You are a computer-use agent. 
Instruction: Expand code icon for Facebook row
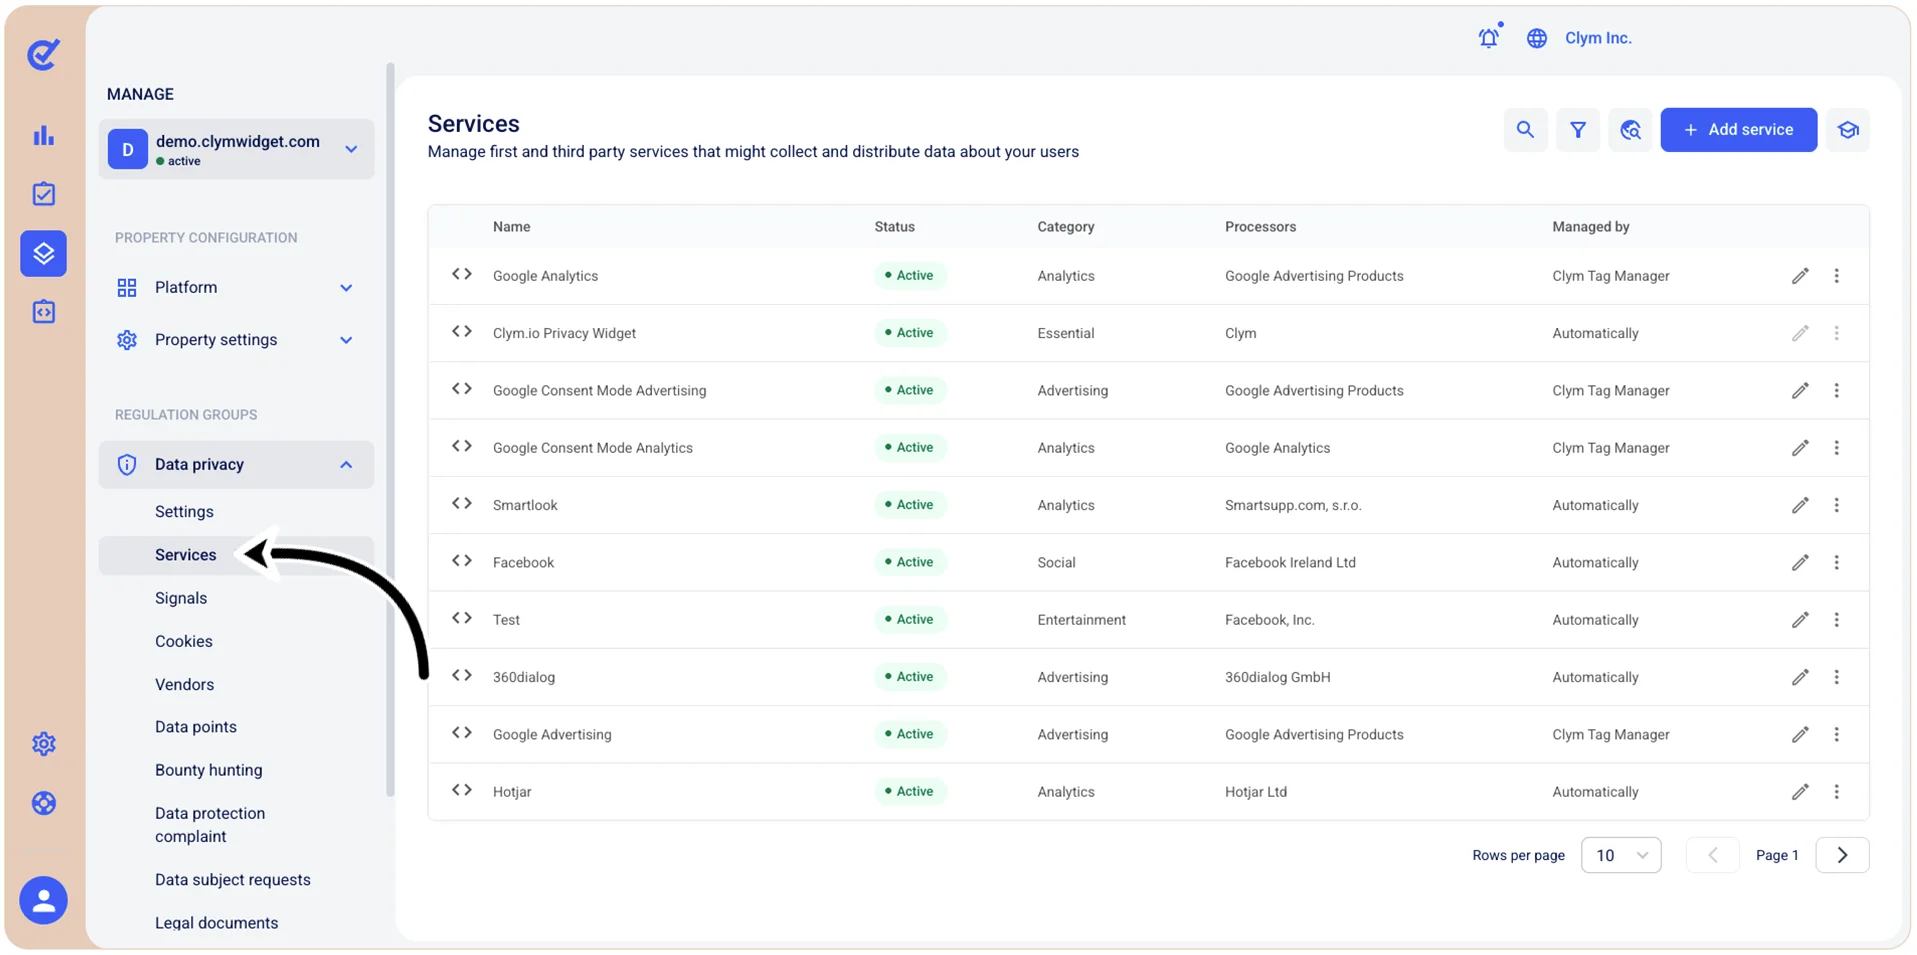461,561
